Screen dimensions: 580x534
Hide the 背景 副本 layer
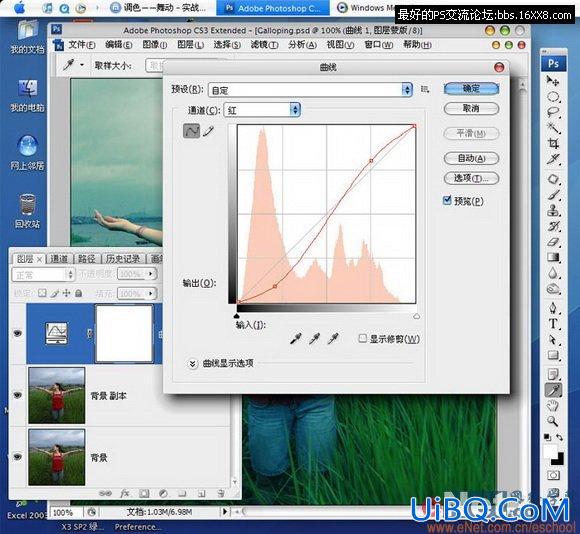(17, 395)
